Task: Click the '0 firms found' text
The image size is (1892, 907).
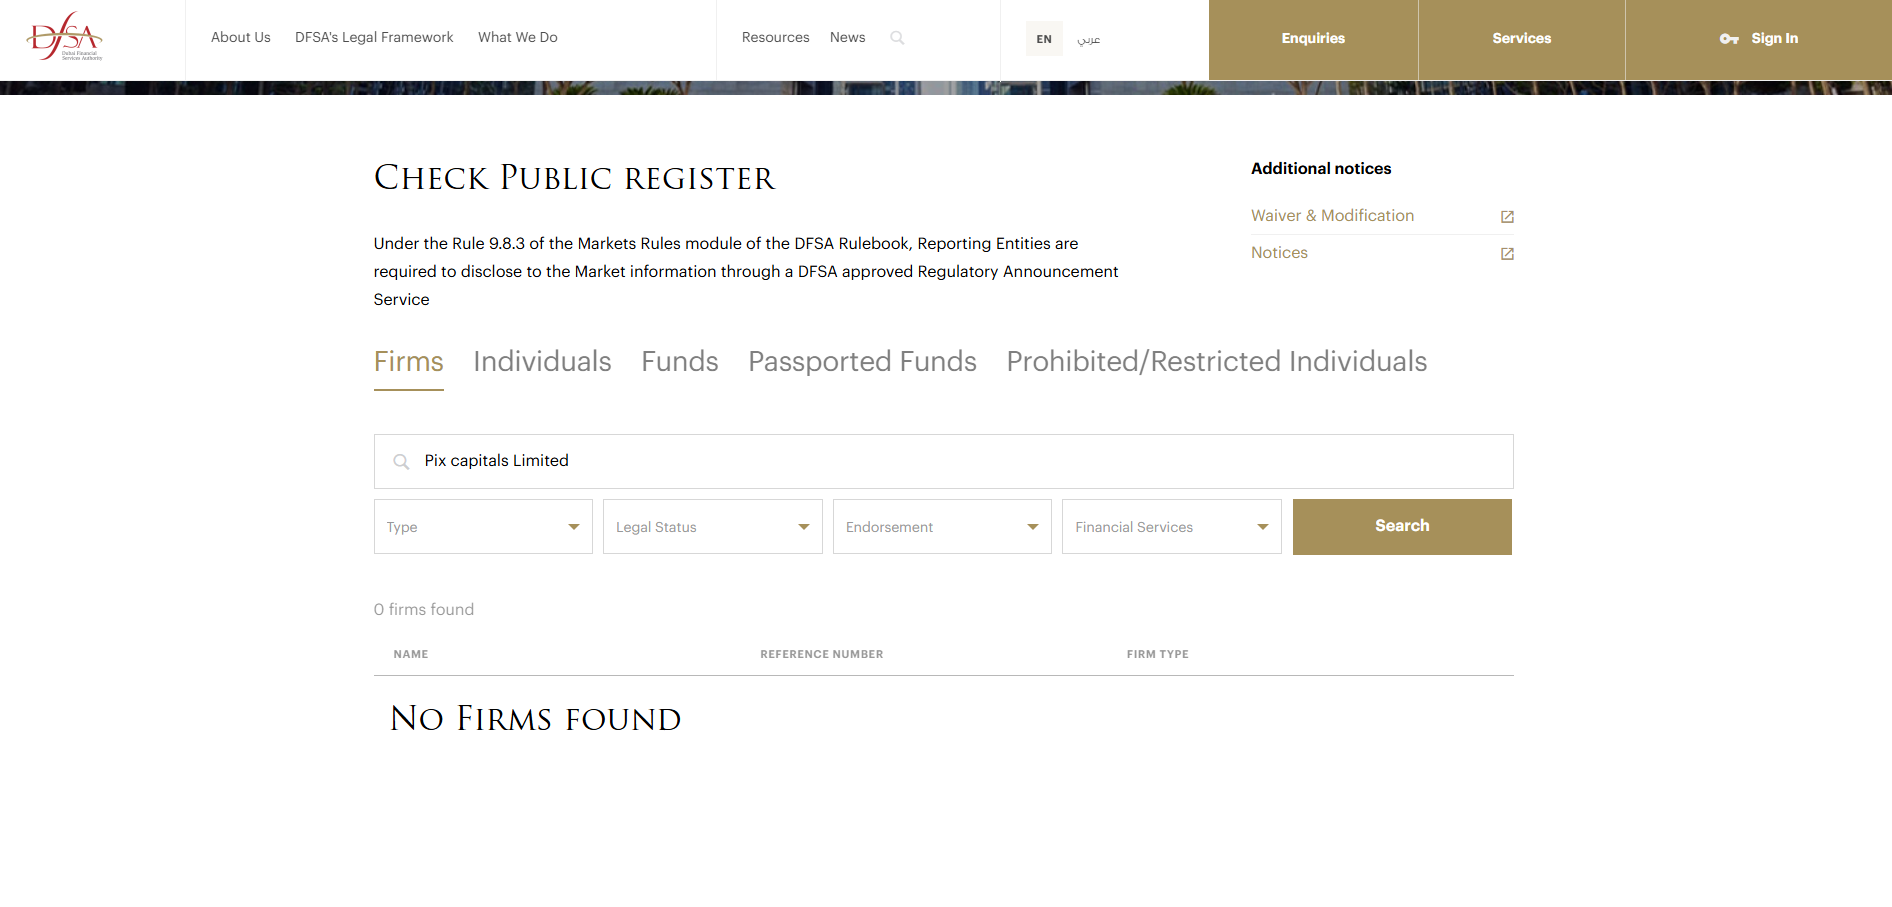Action: point(424,610)
